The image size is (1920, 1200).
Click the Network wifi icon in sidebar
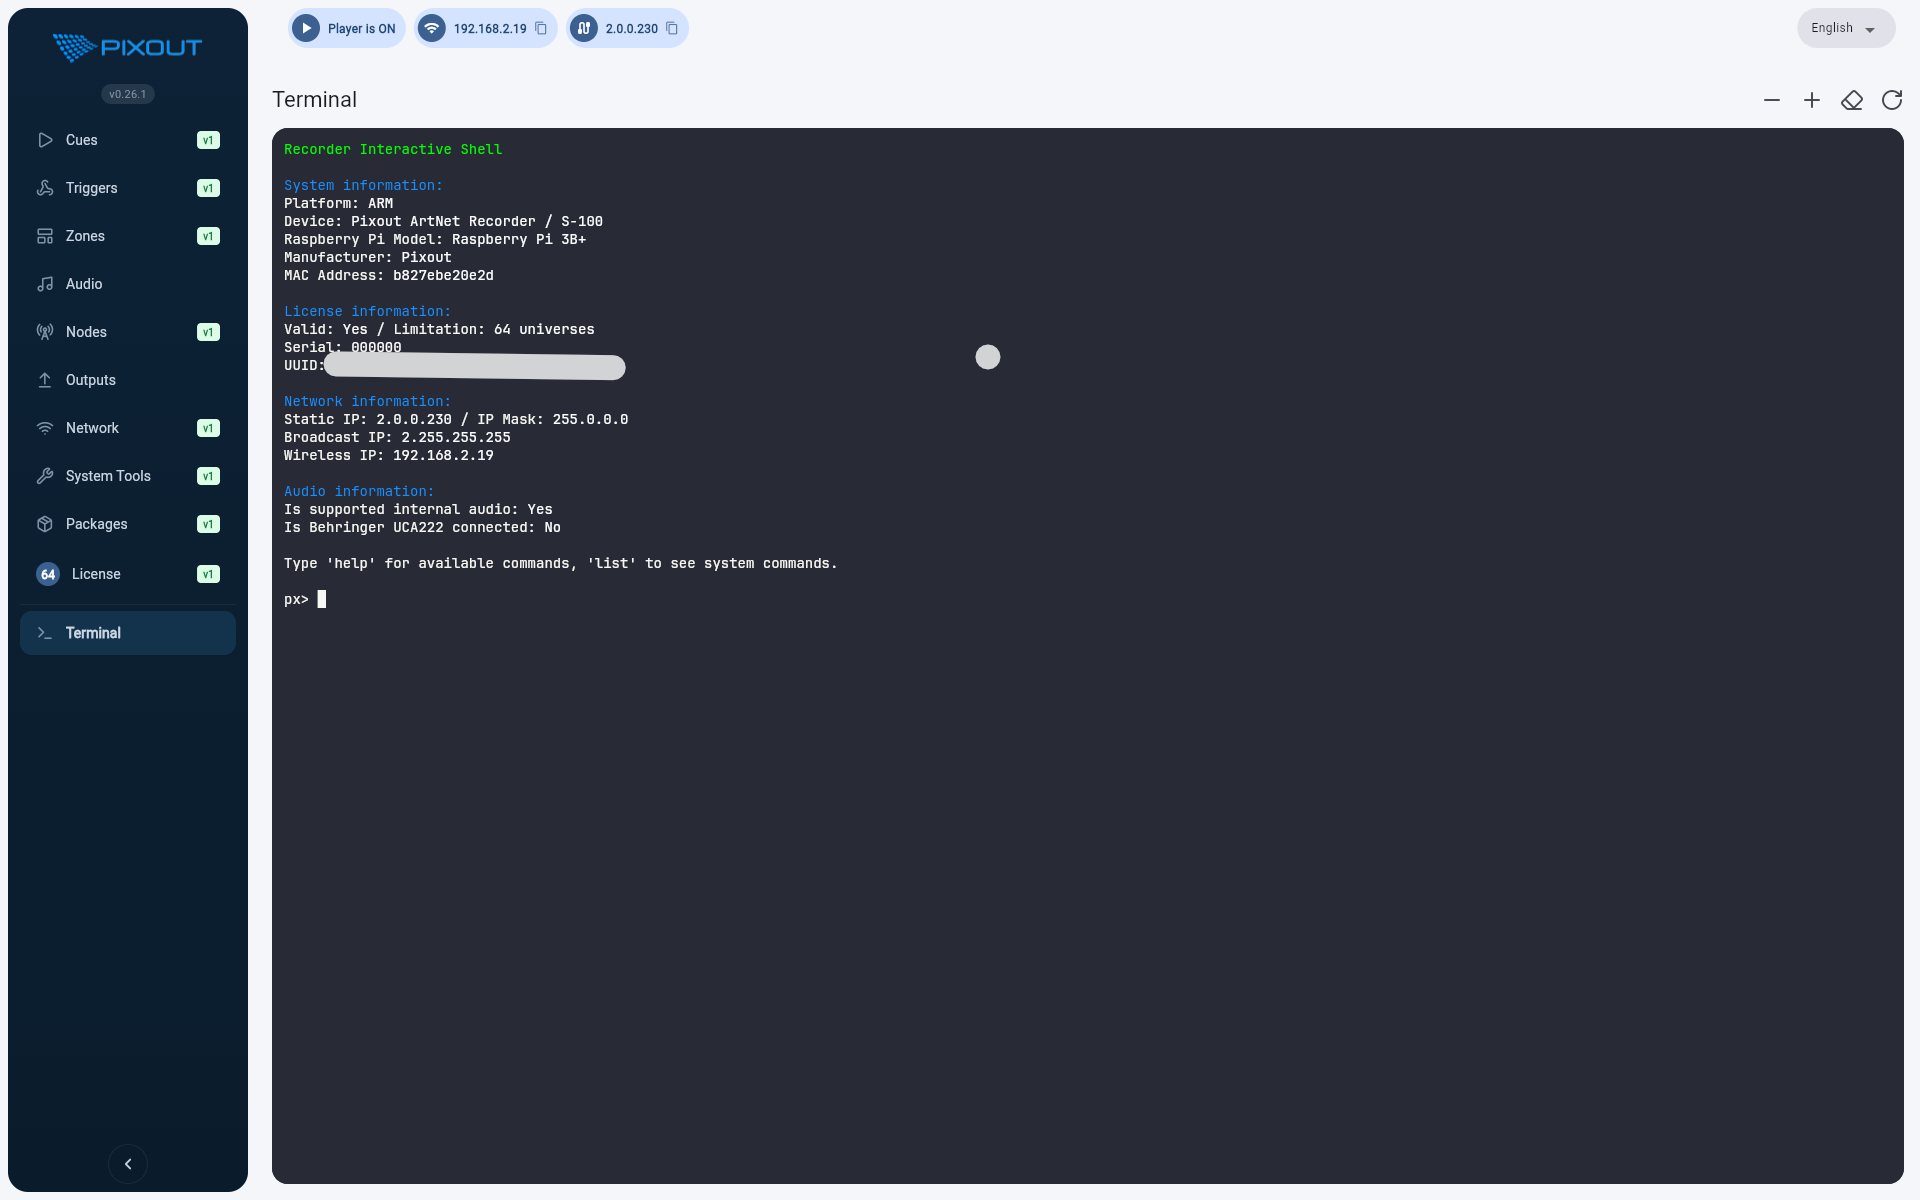tap(45, 428)
